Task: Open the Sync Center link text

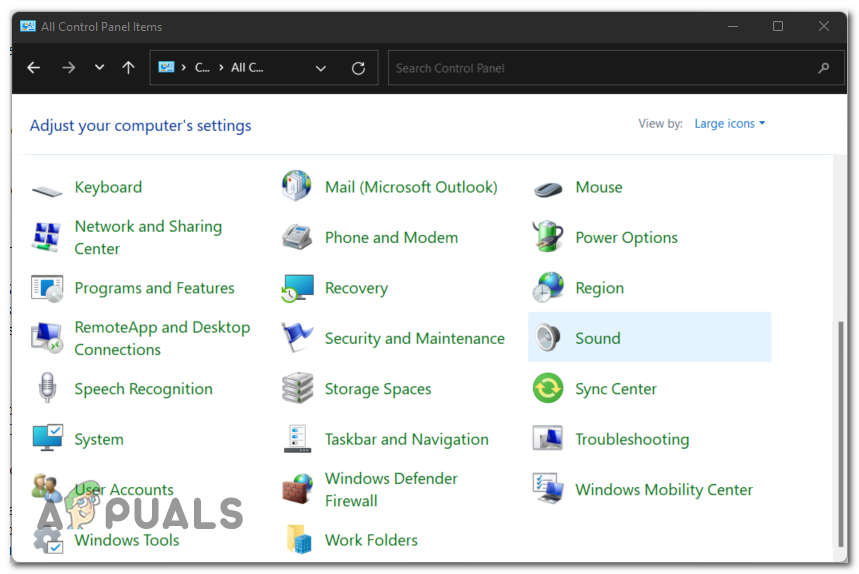Action: pyautogui.click(x=616, y=389)
